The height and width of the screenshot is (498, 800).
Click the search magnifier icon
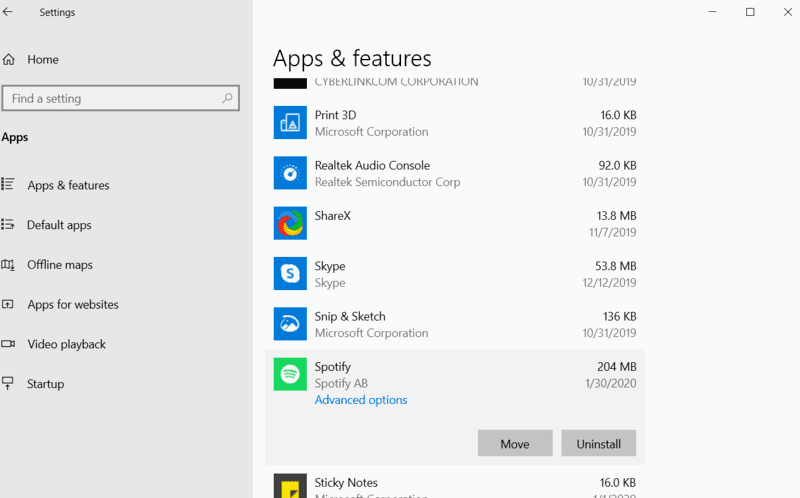click(227, 99)
